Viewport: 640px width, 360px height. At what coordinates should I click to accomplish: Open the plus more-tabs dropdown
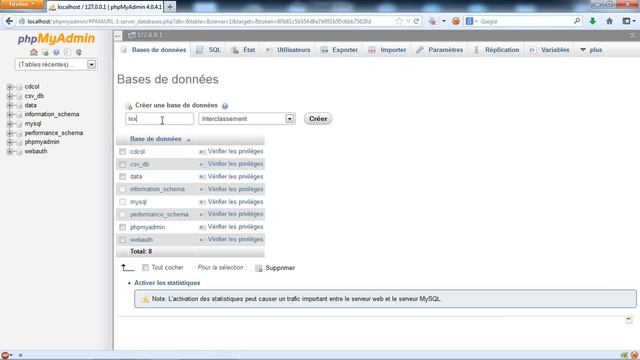(x=591, y=50)
